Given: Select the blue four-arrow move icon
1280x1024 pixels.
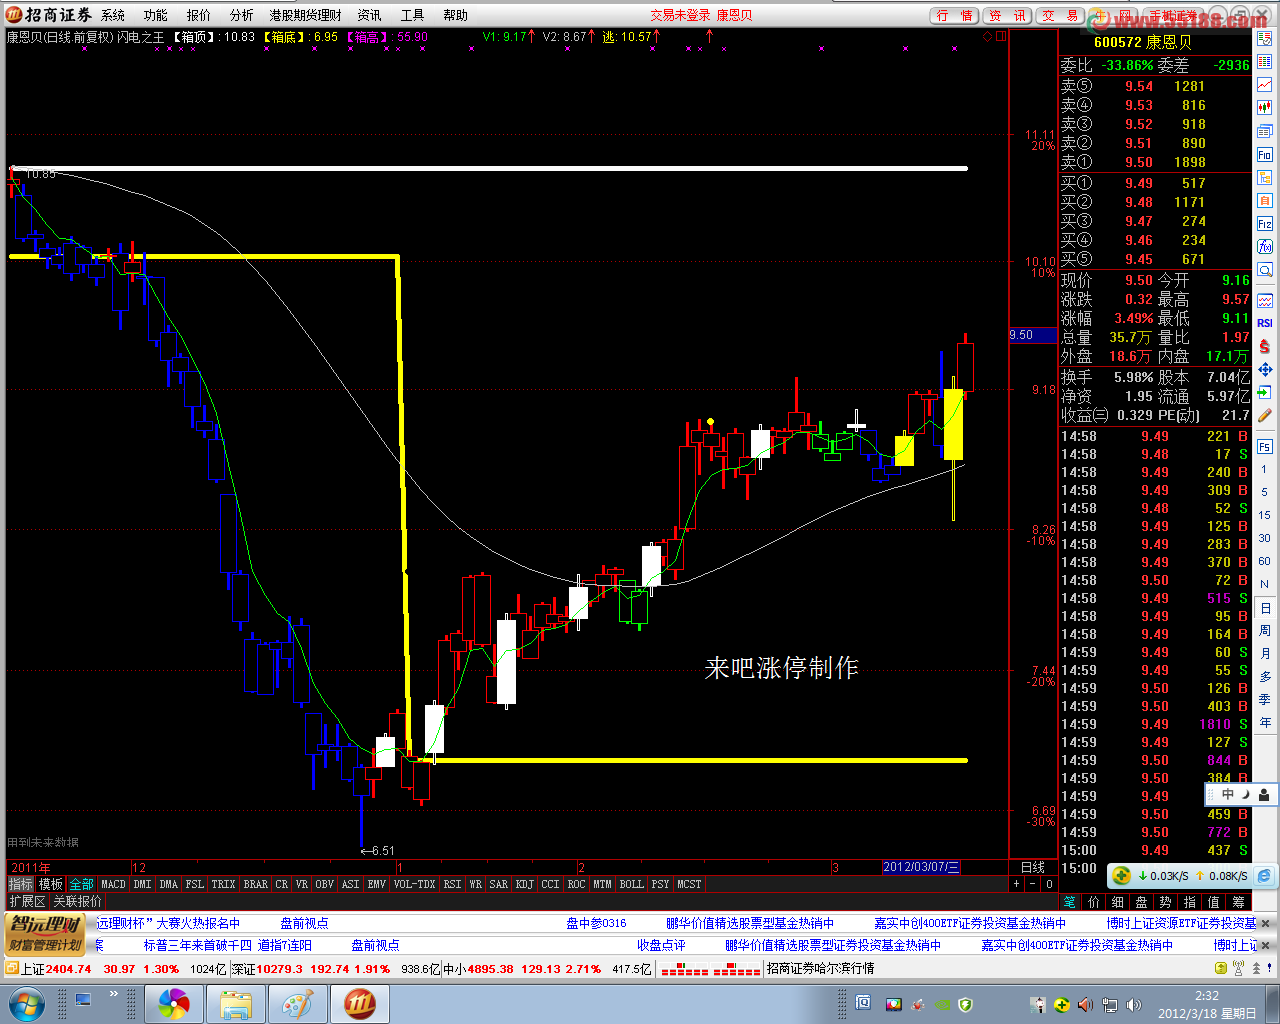Looking at the screenshot, I should (1265, 369).
